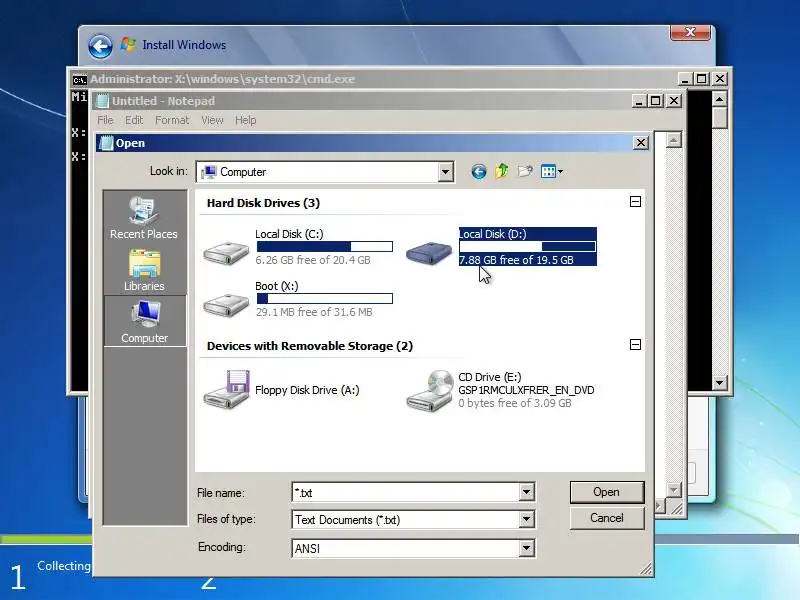Collapse the Hard Disk Drives group
The width and height of the screenshot is (800, 600).
click(x=635, y=202)
